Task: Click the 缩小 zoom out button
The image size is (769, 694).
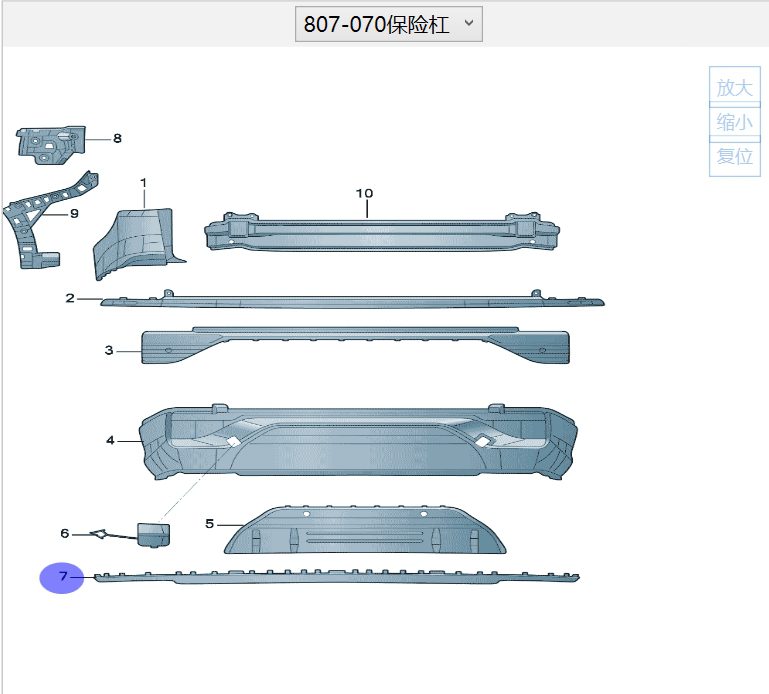Action: click(734, 122)
